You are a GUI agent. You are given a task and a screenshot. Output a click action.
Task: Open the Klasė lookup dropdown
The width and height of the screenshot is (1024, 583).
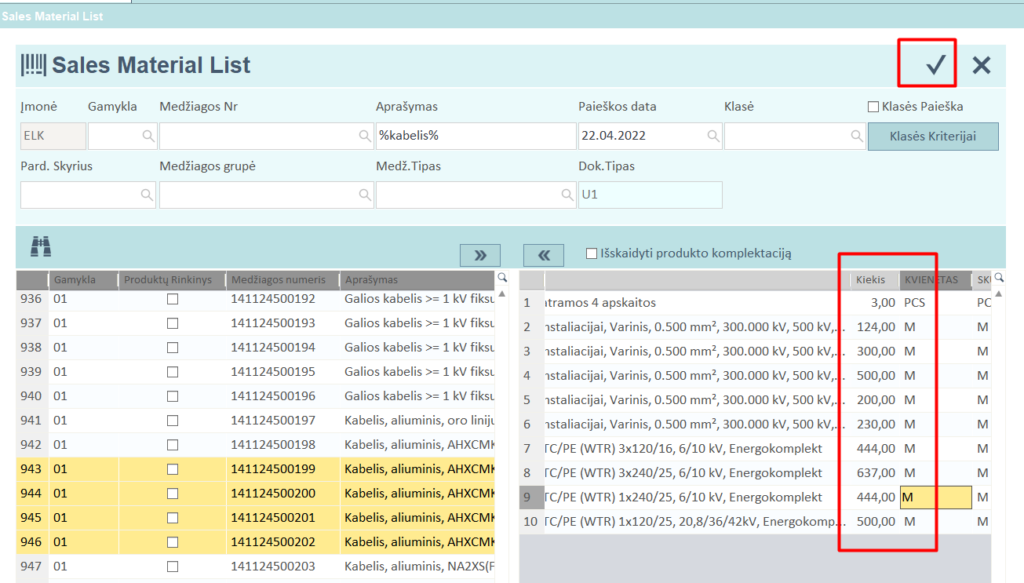[x=855, y=136]
